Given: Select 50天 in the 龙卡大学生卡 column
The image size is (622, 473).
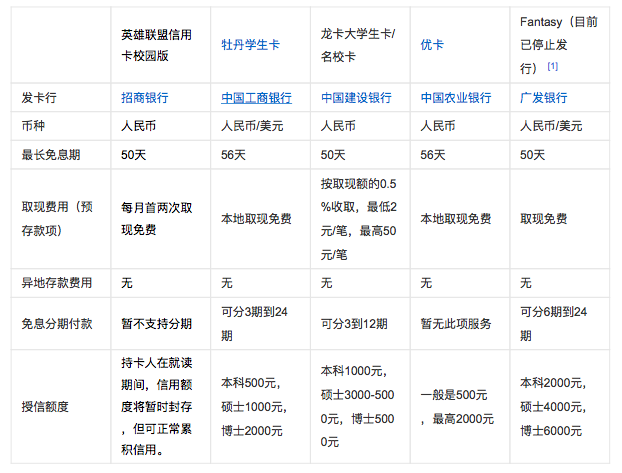Looking at the screenshot, I should (333, 155).
